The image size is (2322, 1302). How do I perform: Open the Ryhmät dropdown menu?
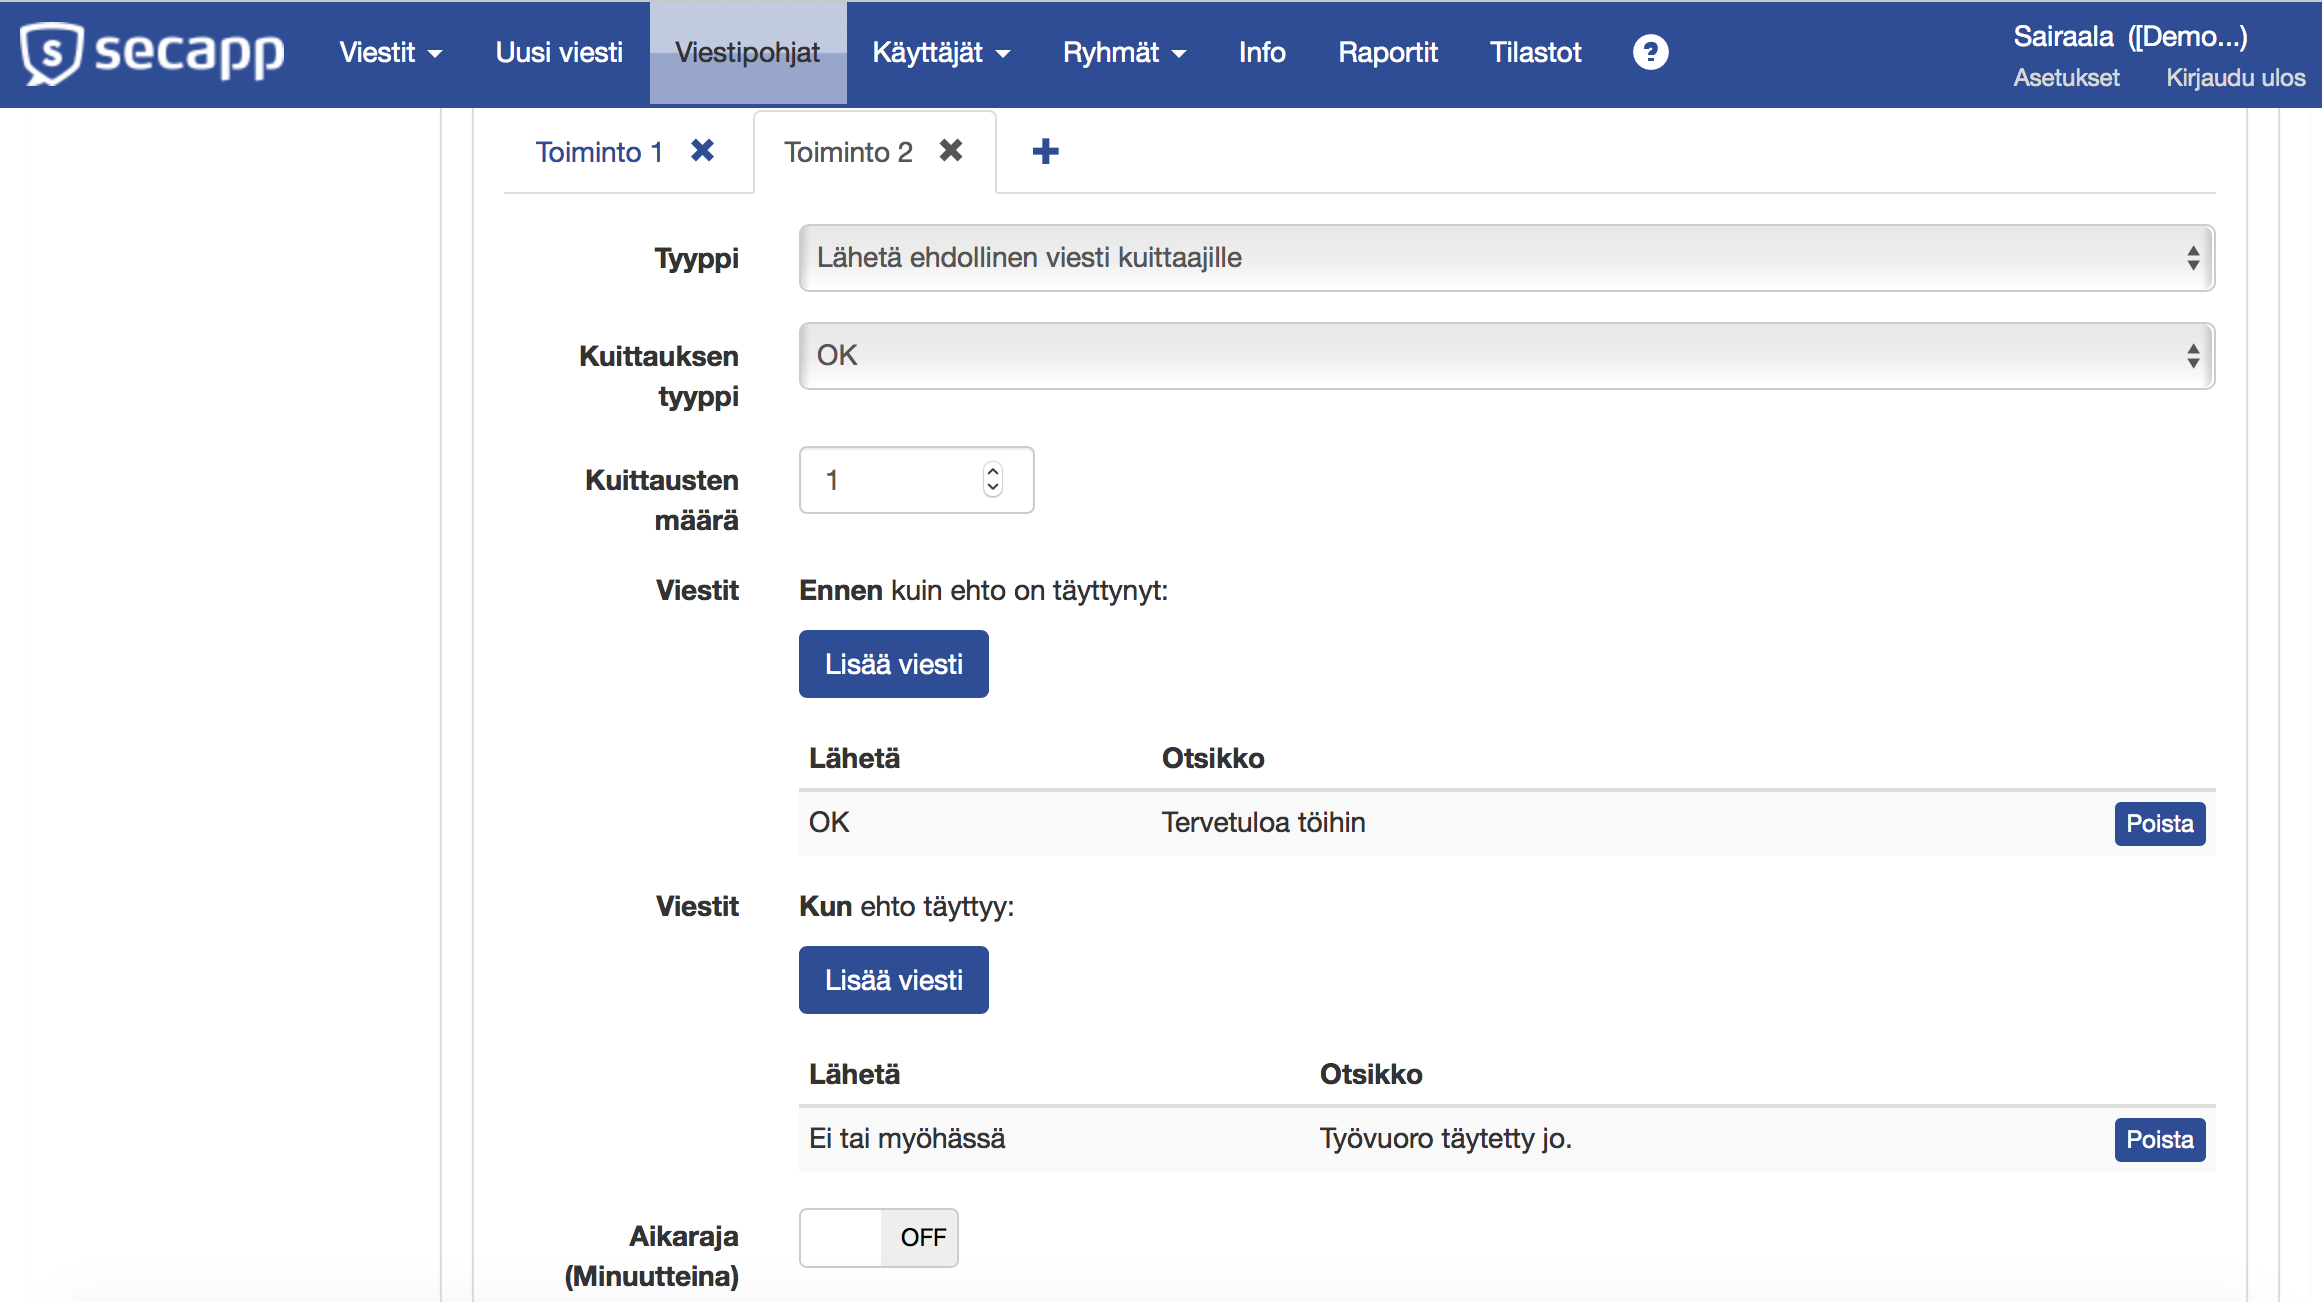(1124, 52)
